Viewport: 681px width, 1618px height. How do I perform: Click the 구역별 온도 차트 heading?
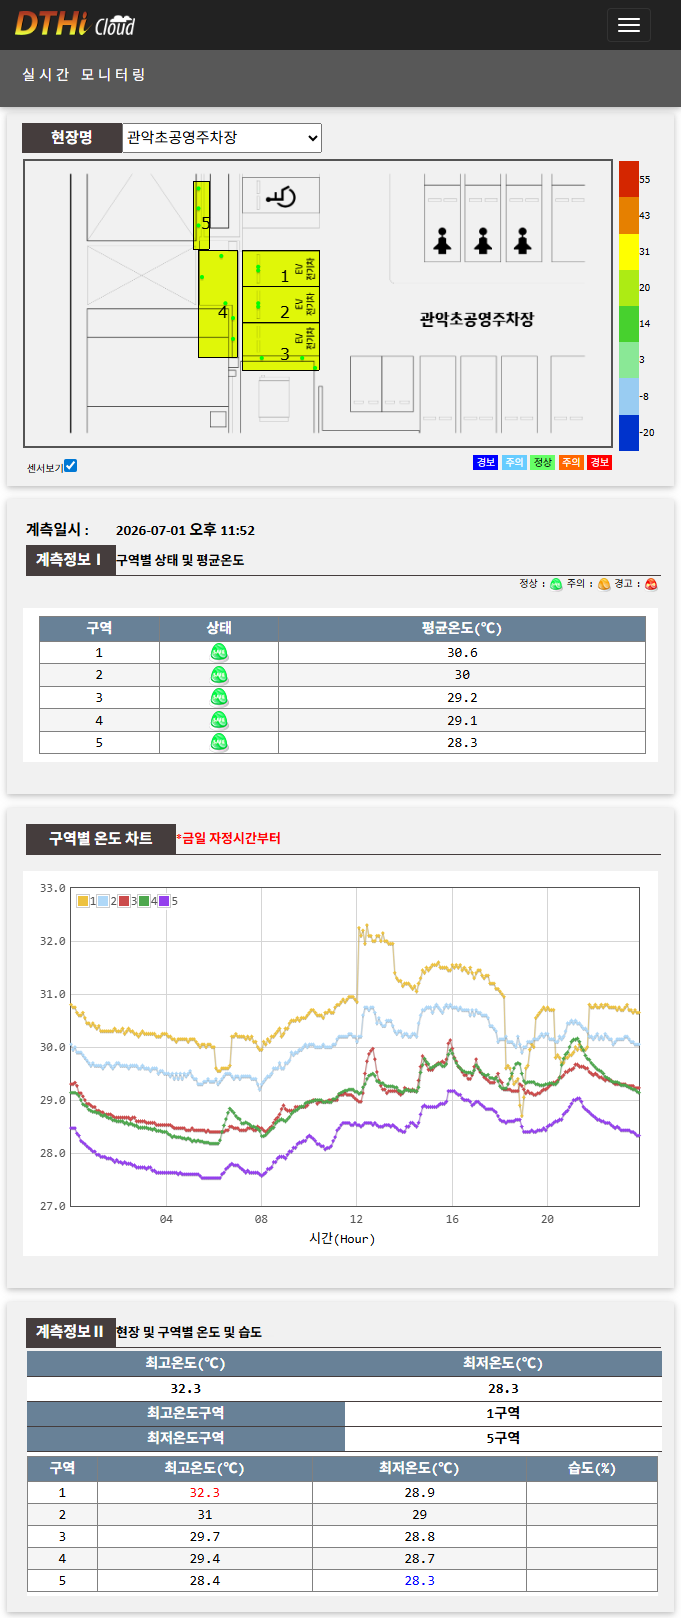click(101, 838)
